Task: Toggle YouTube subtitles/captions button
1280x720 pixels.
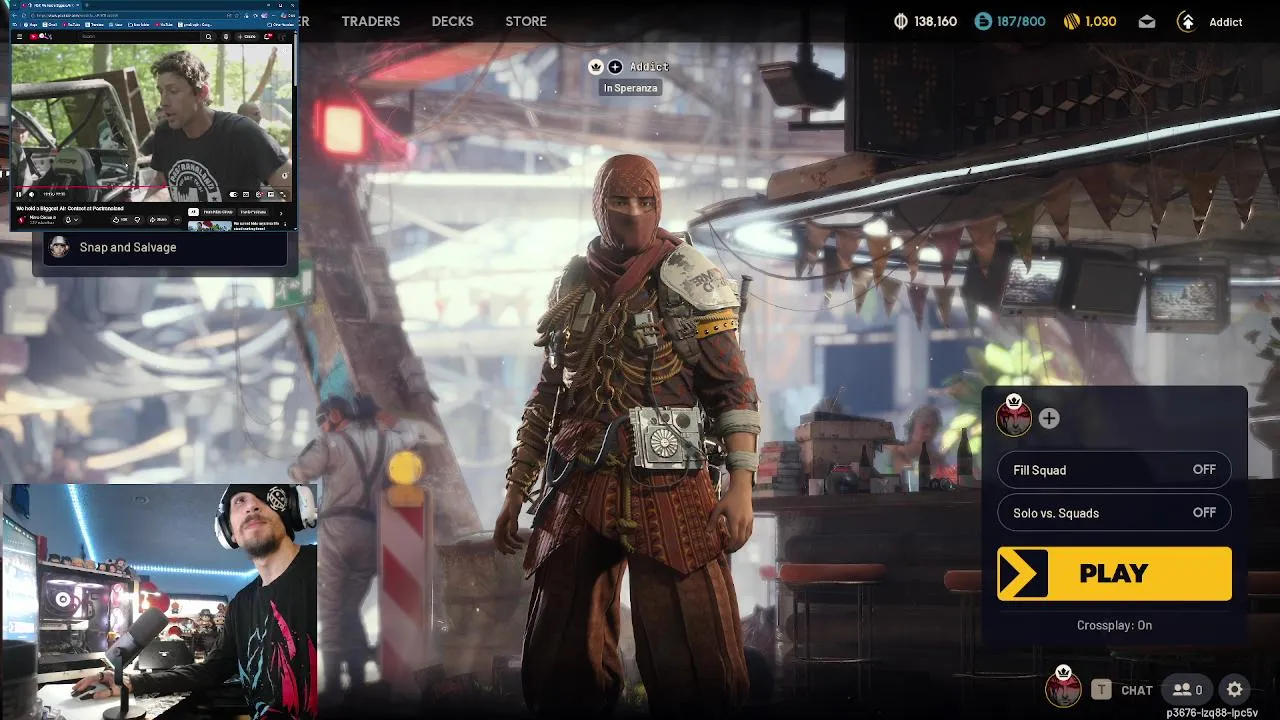Action: (246, 194)
